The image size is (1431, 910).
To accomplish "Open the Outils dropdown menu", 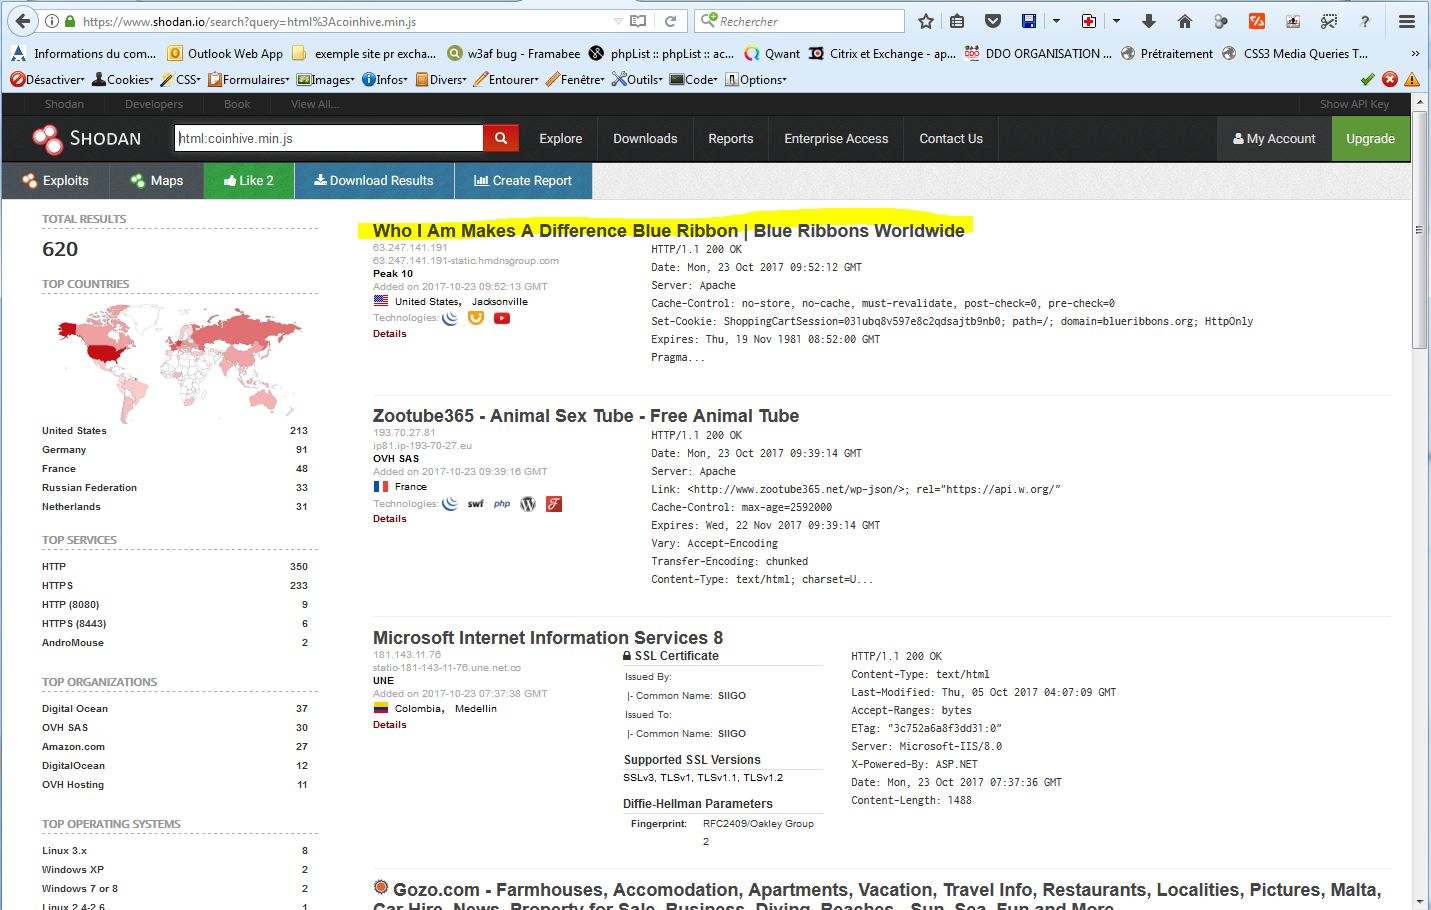I will pos(637,80).
